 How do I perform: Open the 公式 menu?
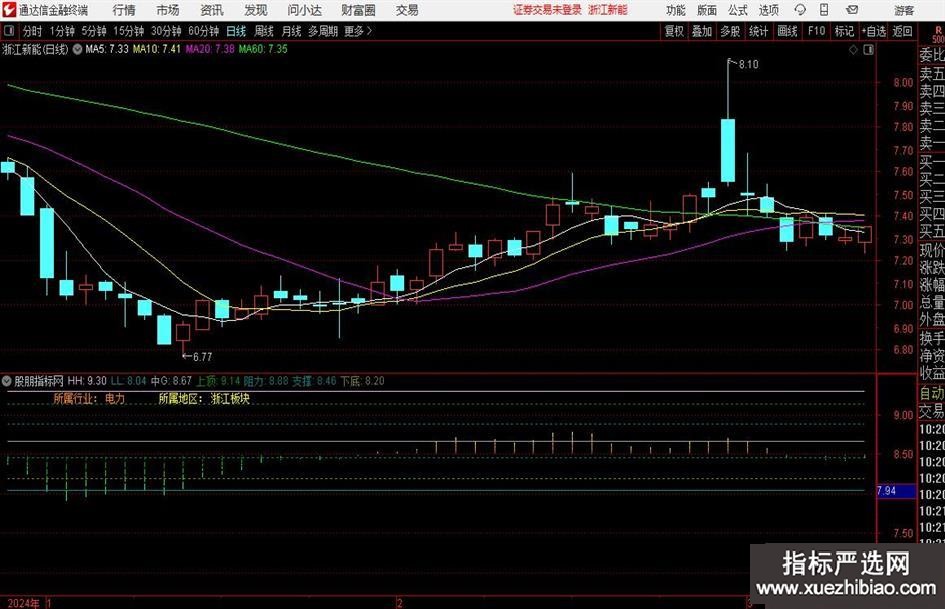pos(738,10)
